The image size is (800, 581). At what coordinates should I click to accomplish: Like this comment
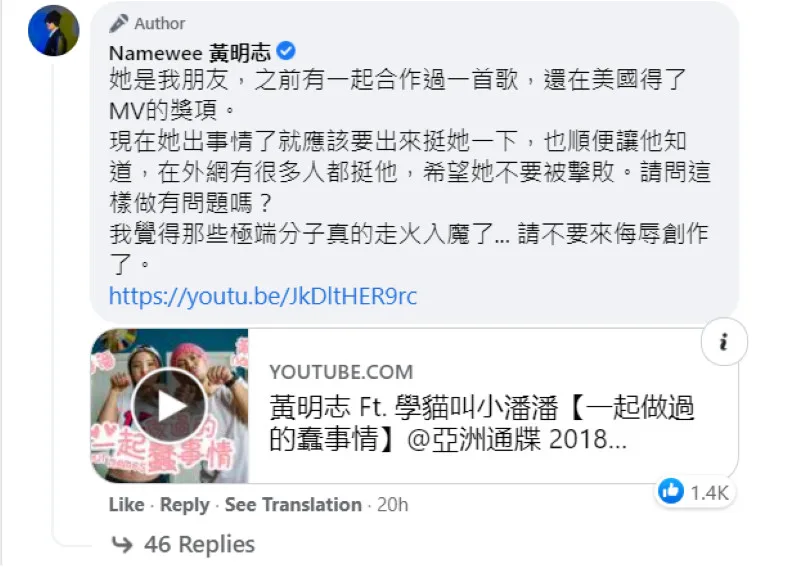(x=127, y=504)
